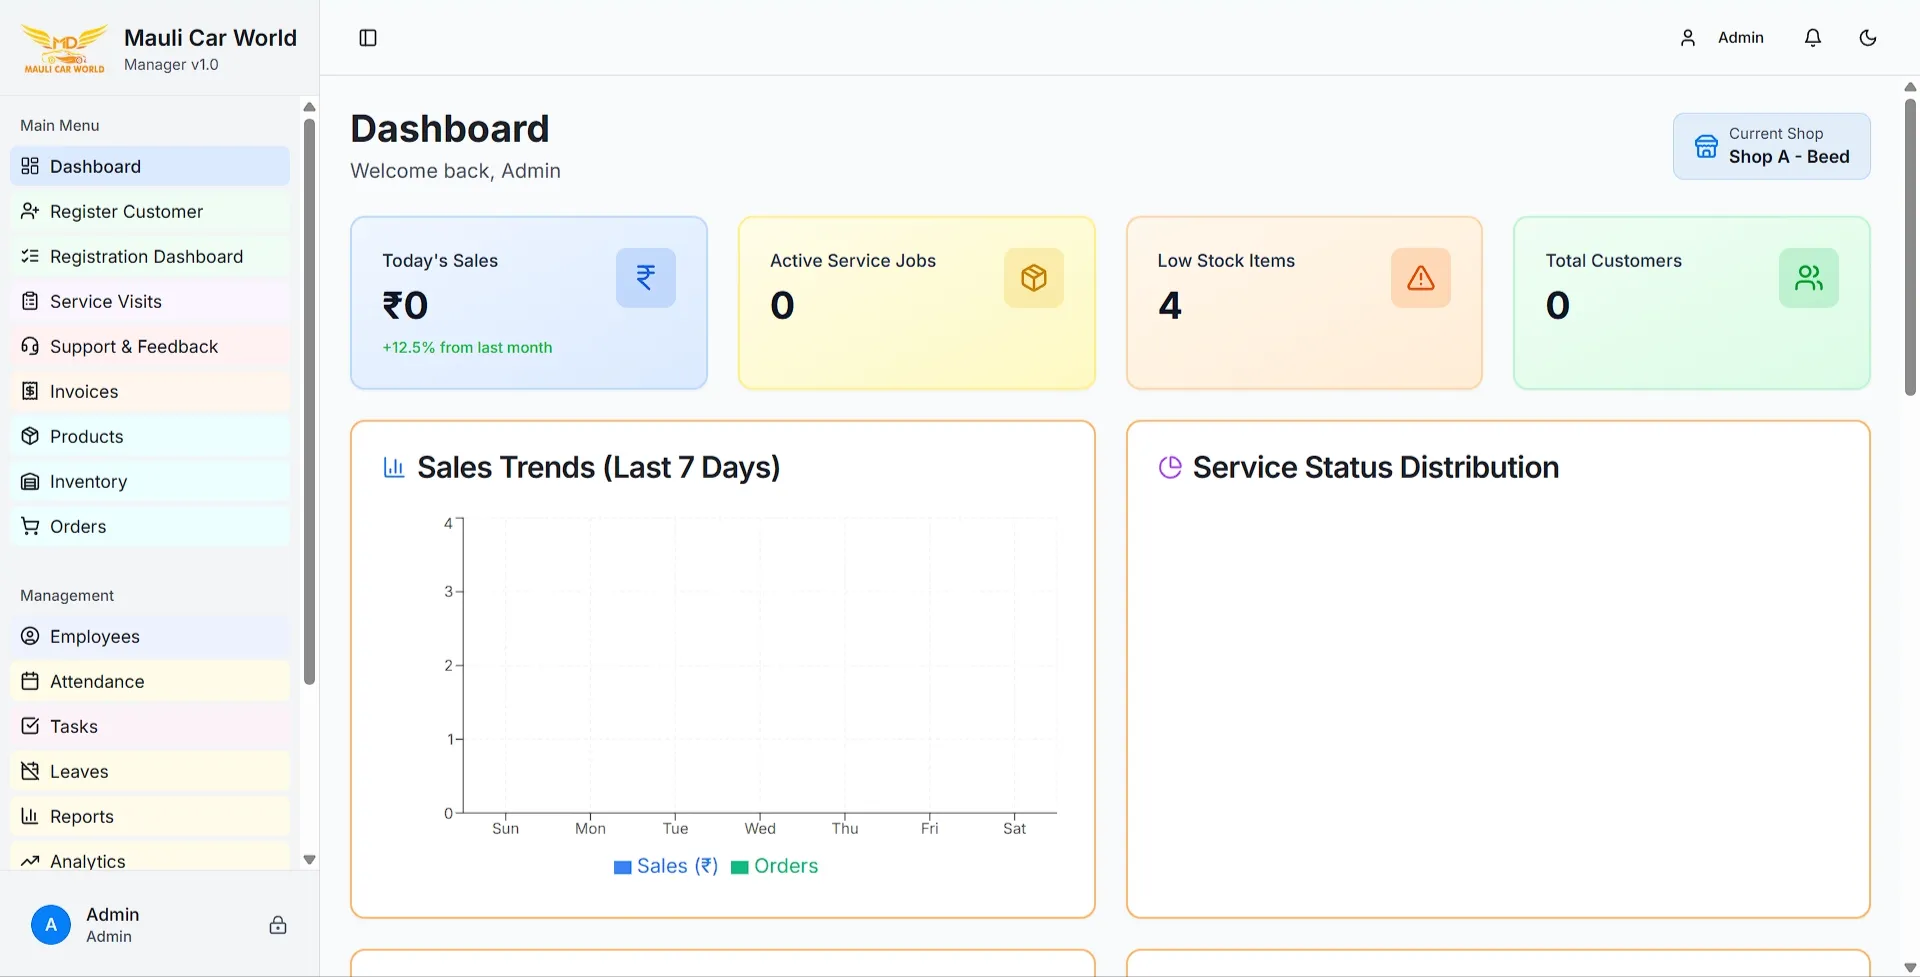This screenshot has height=977, width=1920.
Task: Select the Invoices icon in sidebar
Action: pyautogui.click(x=29, y=391)
